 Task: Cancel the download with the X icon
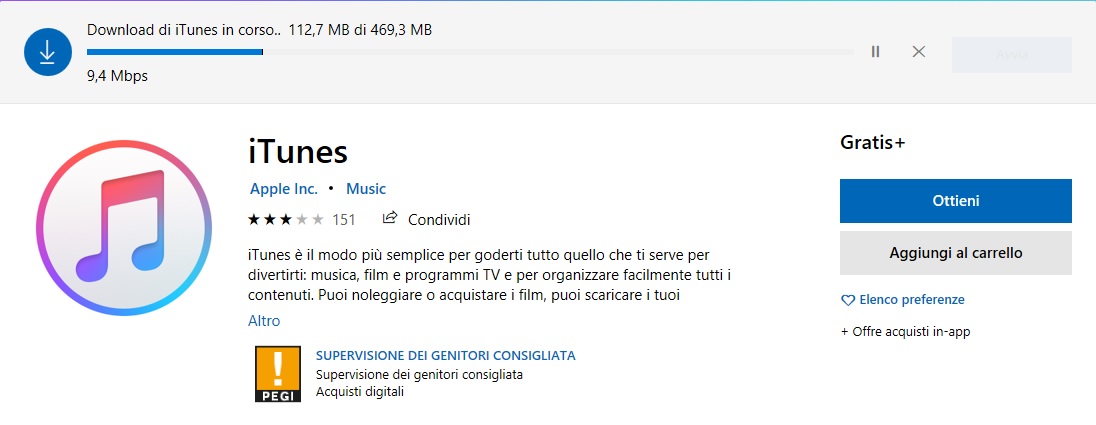[919, 52]
